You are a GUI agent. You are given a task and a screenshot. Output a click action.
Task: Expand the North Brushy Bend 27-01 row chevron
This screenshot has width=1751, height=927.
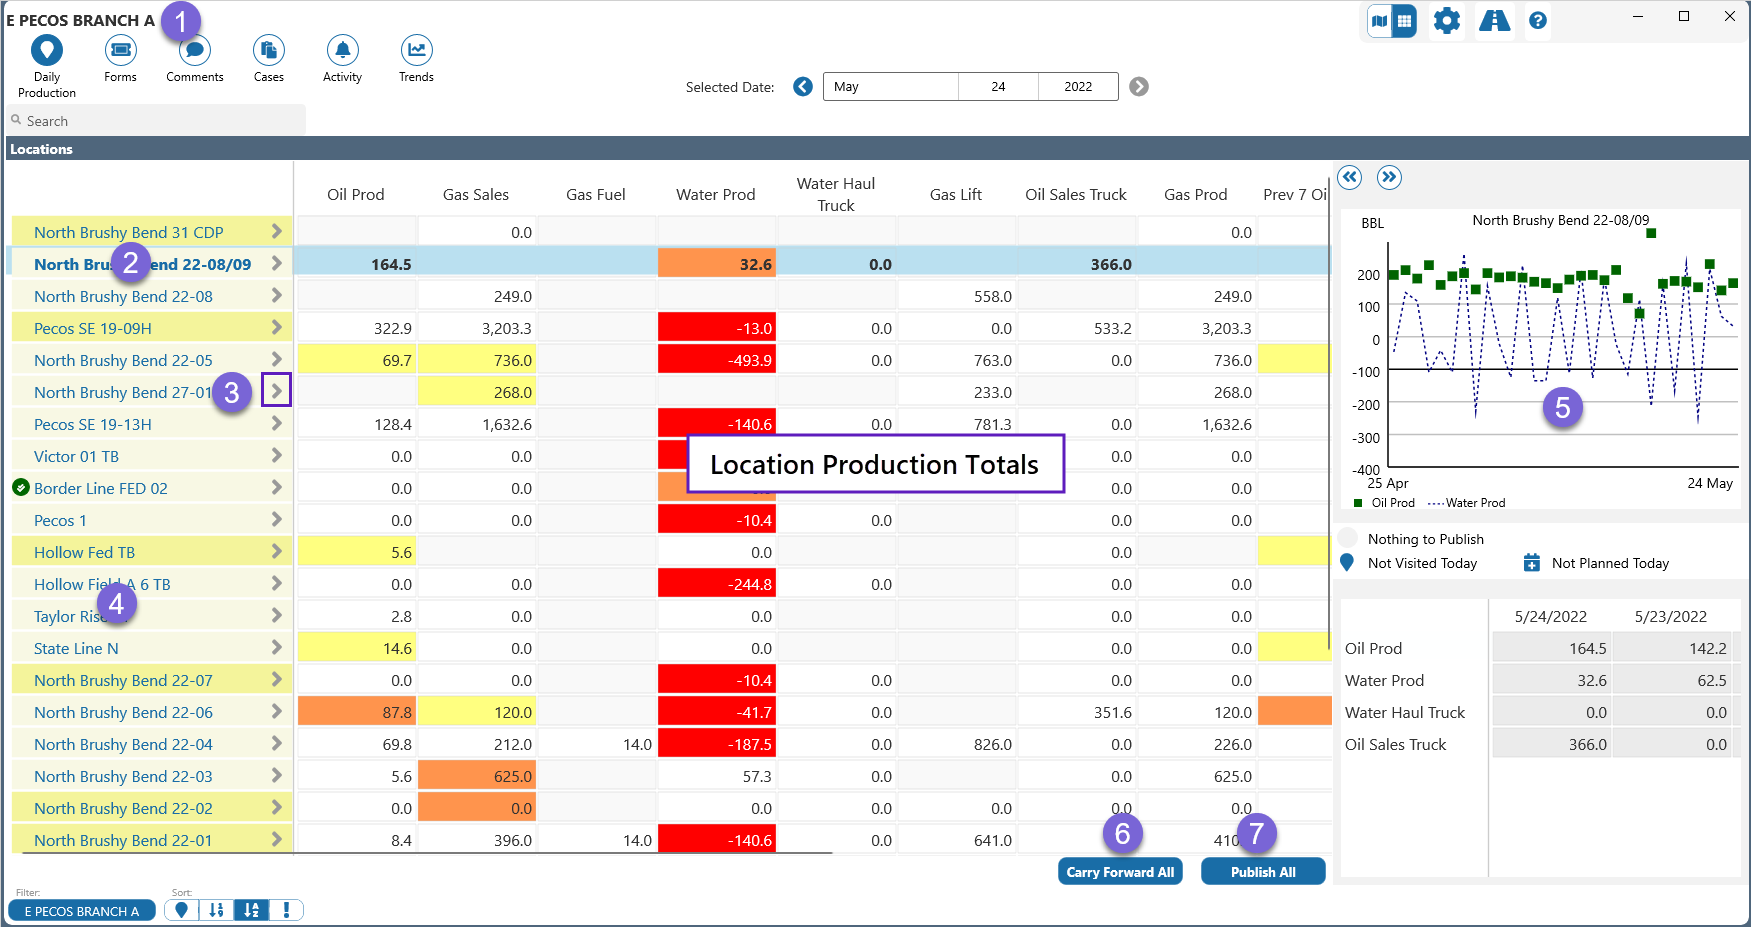pyautogui.click(x=276, y=391)
